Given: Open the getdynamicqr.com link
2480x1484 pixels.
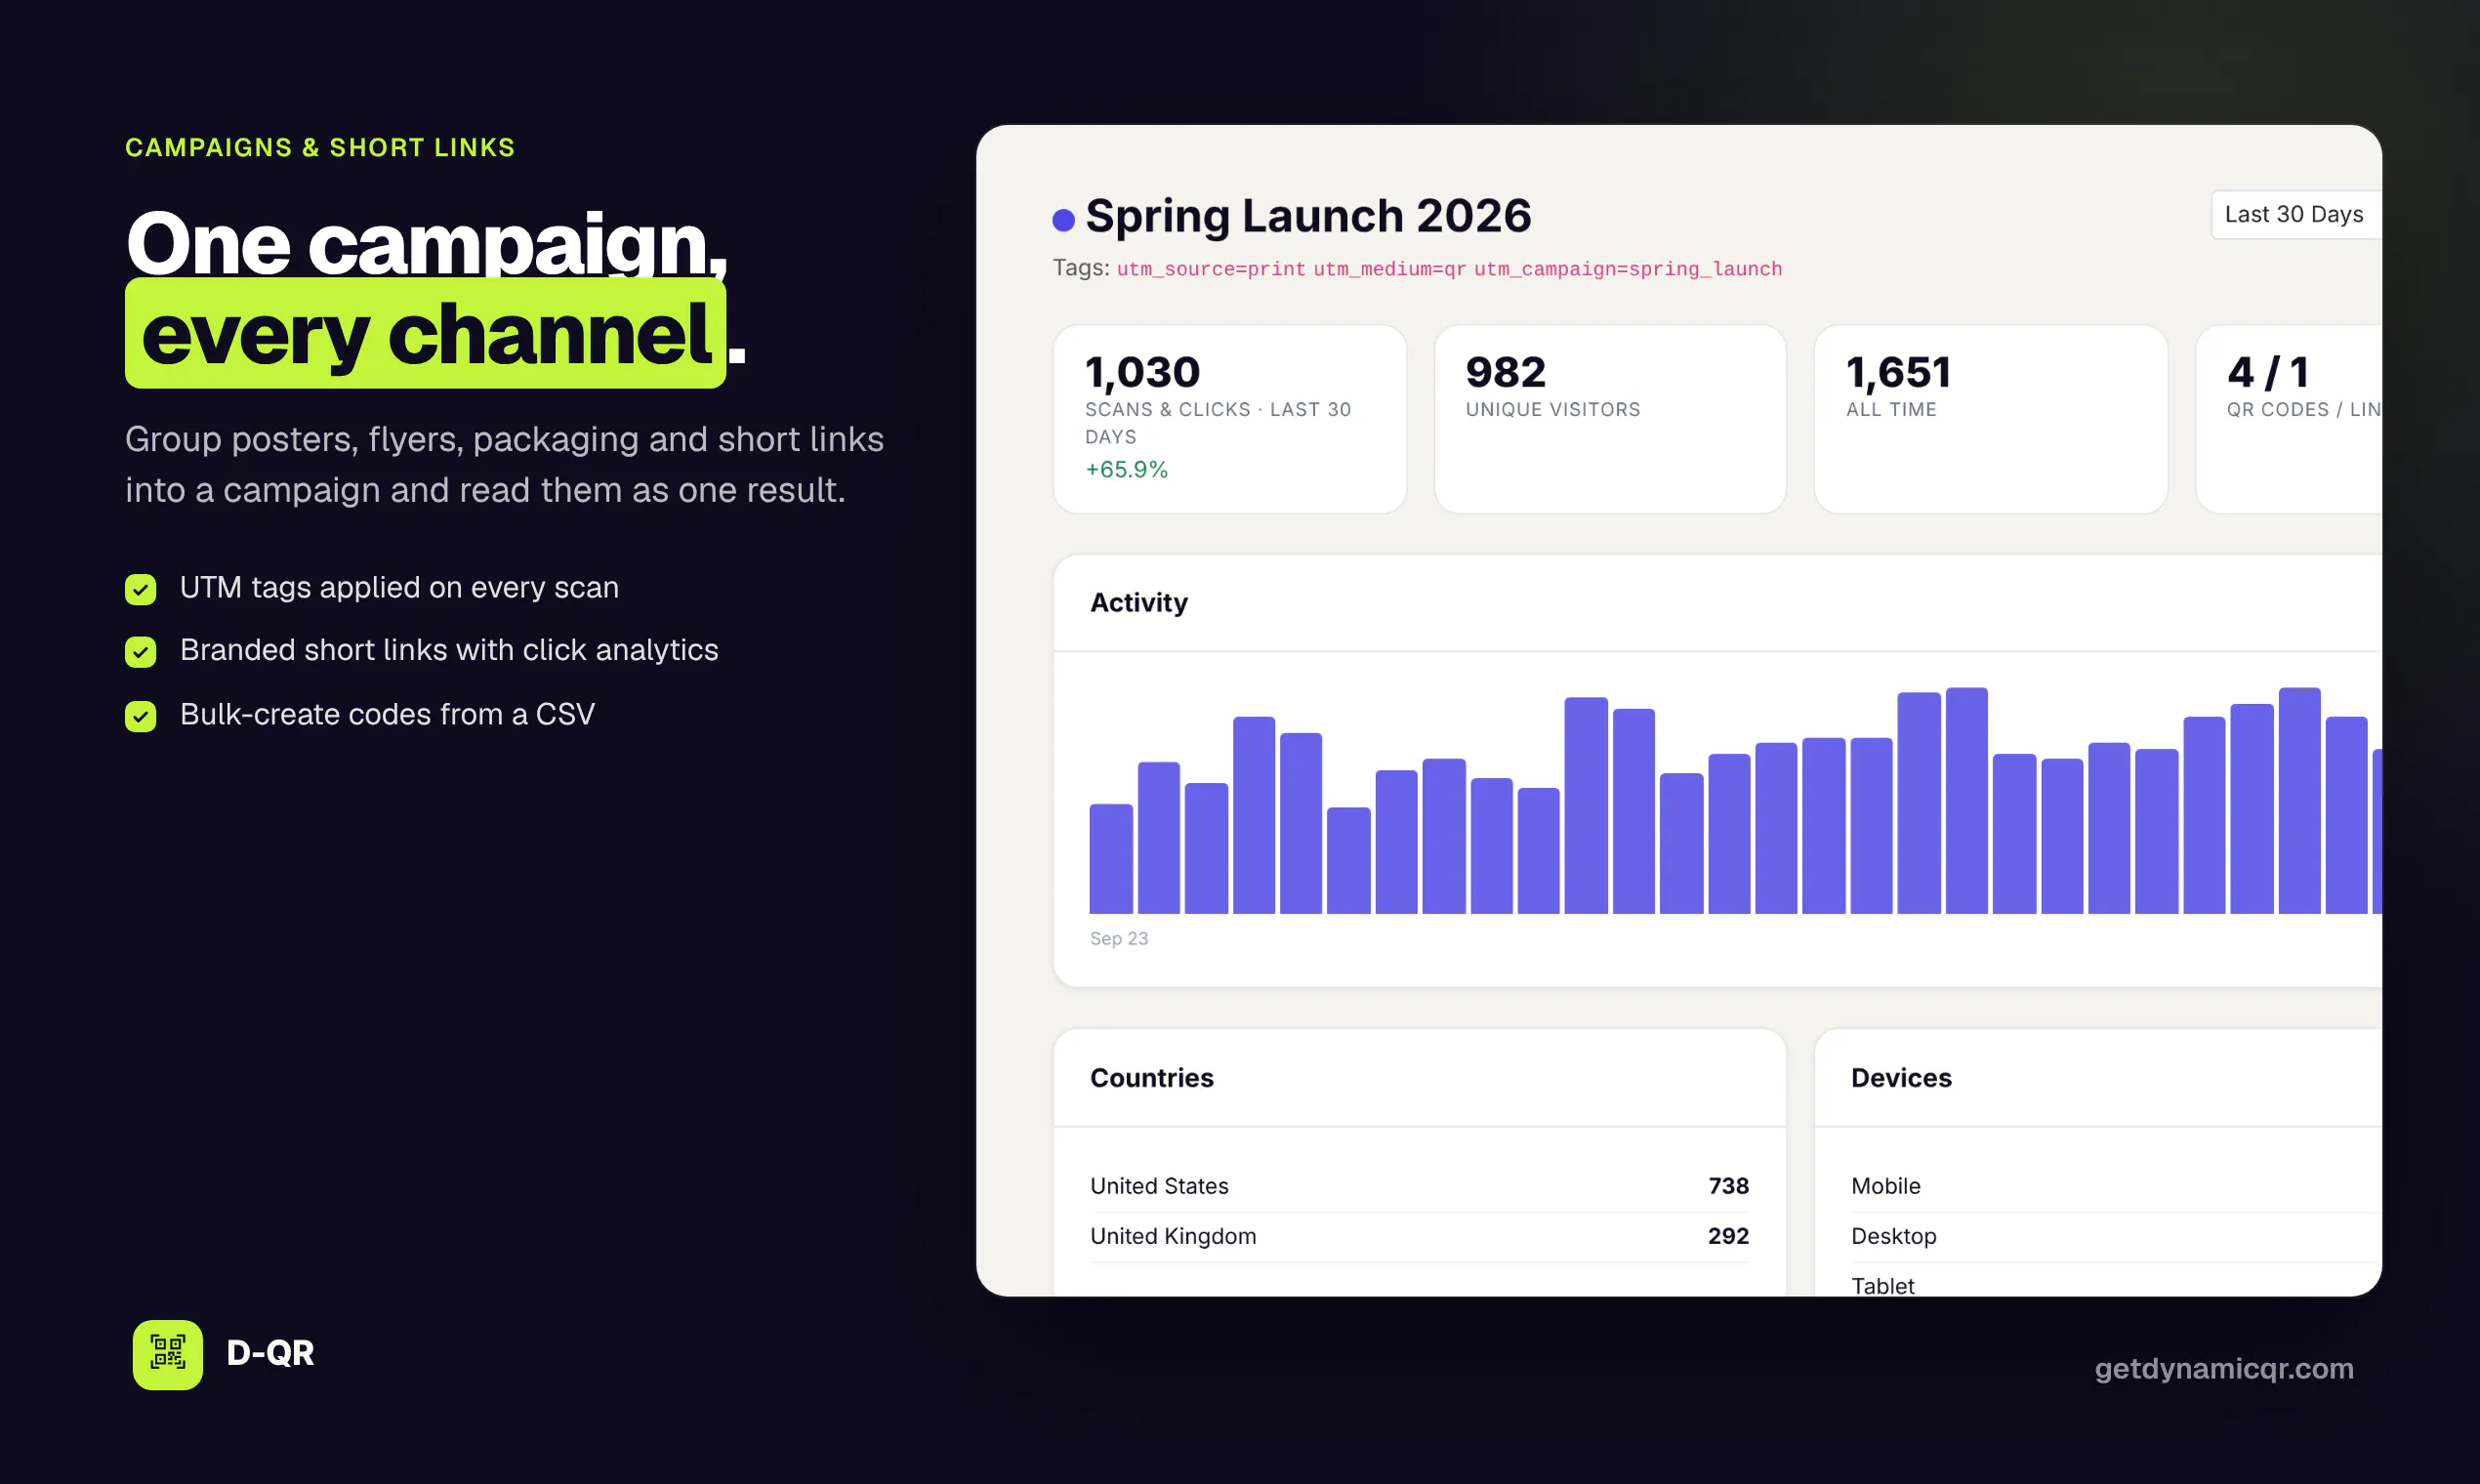Looking at the screenshot, I should click(2224, 1368).
